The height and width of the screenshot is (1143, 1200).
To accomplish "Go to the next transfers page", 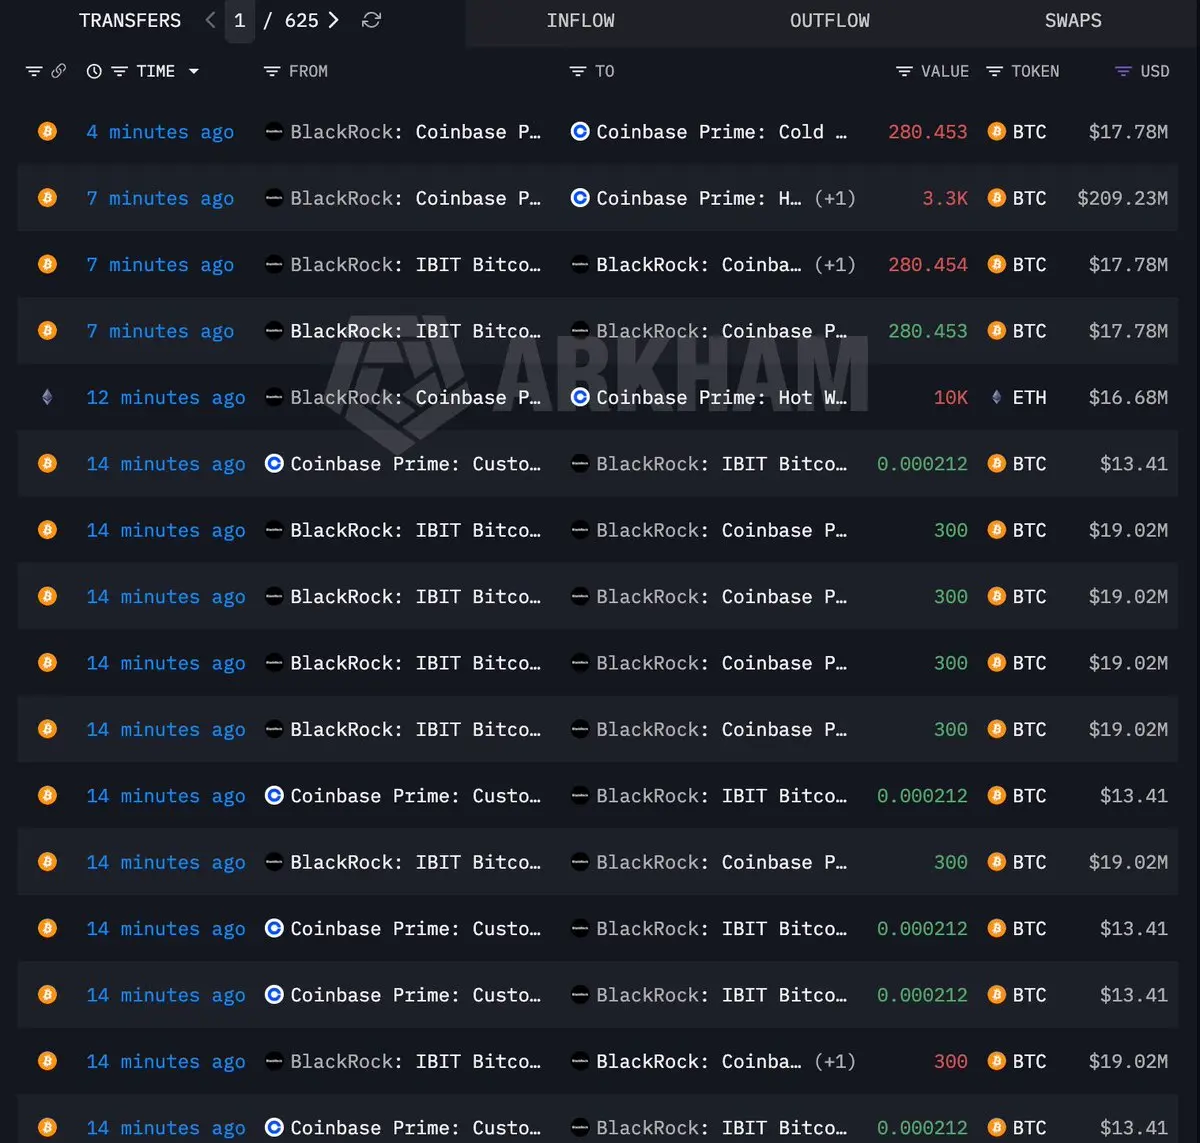I will [x=334, y=20].
